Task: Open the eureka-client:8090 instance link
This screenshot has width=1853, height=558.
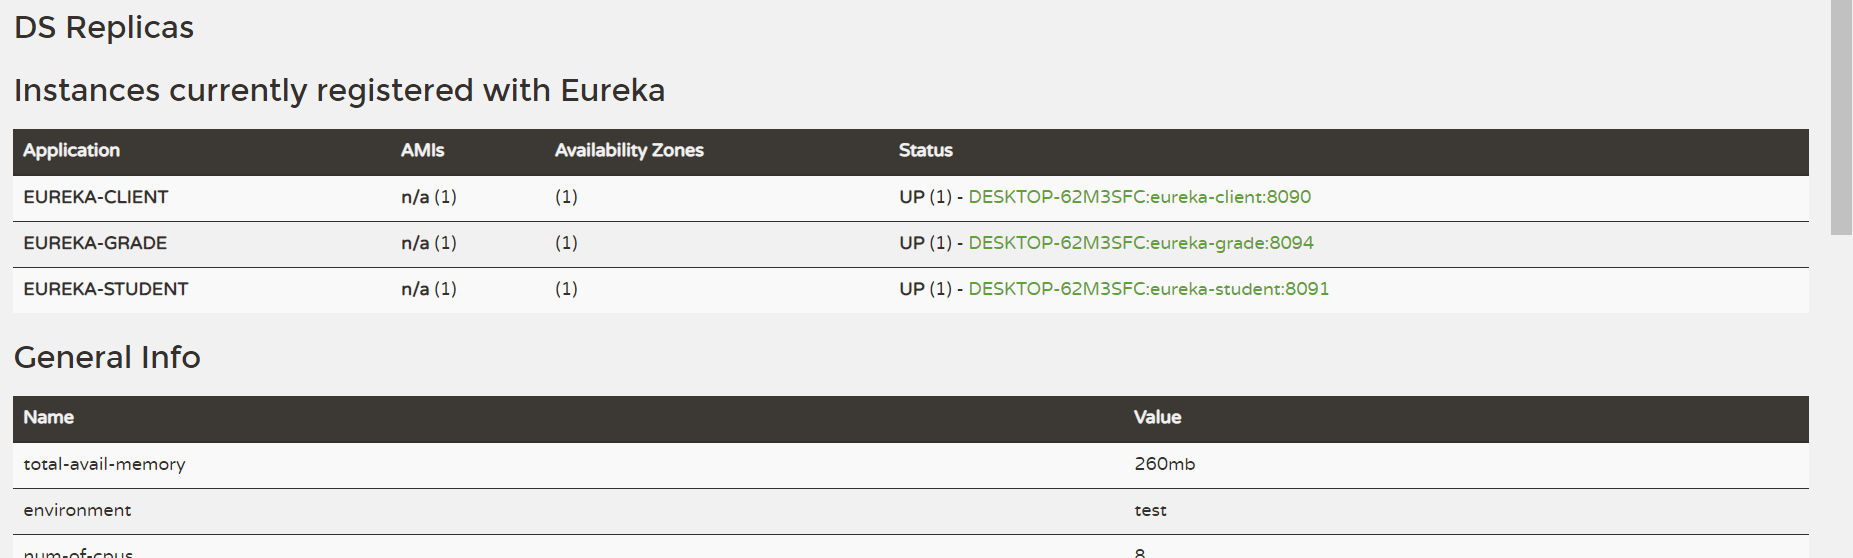Action: 1139,197
